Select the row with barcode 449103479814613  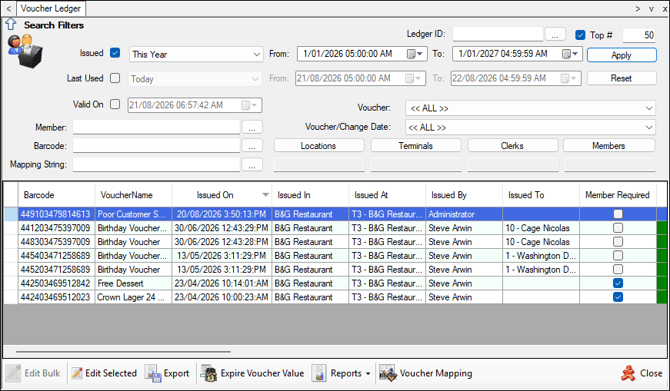pyautogui.click(x=335, y=214)
